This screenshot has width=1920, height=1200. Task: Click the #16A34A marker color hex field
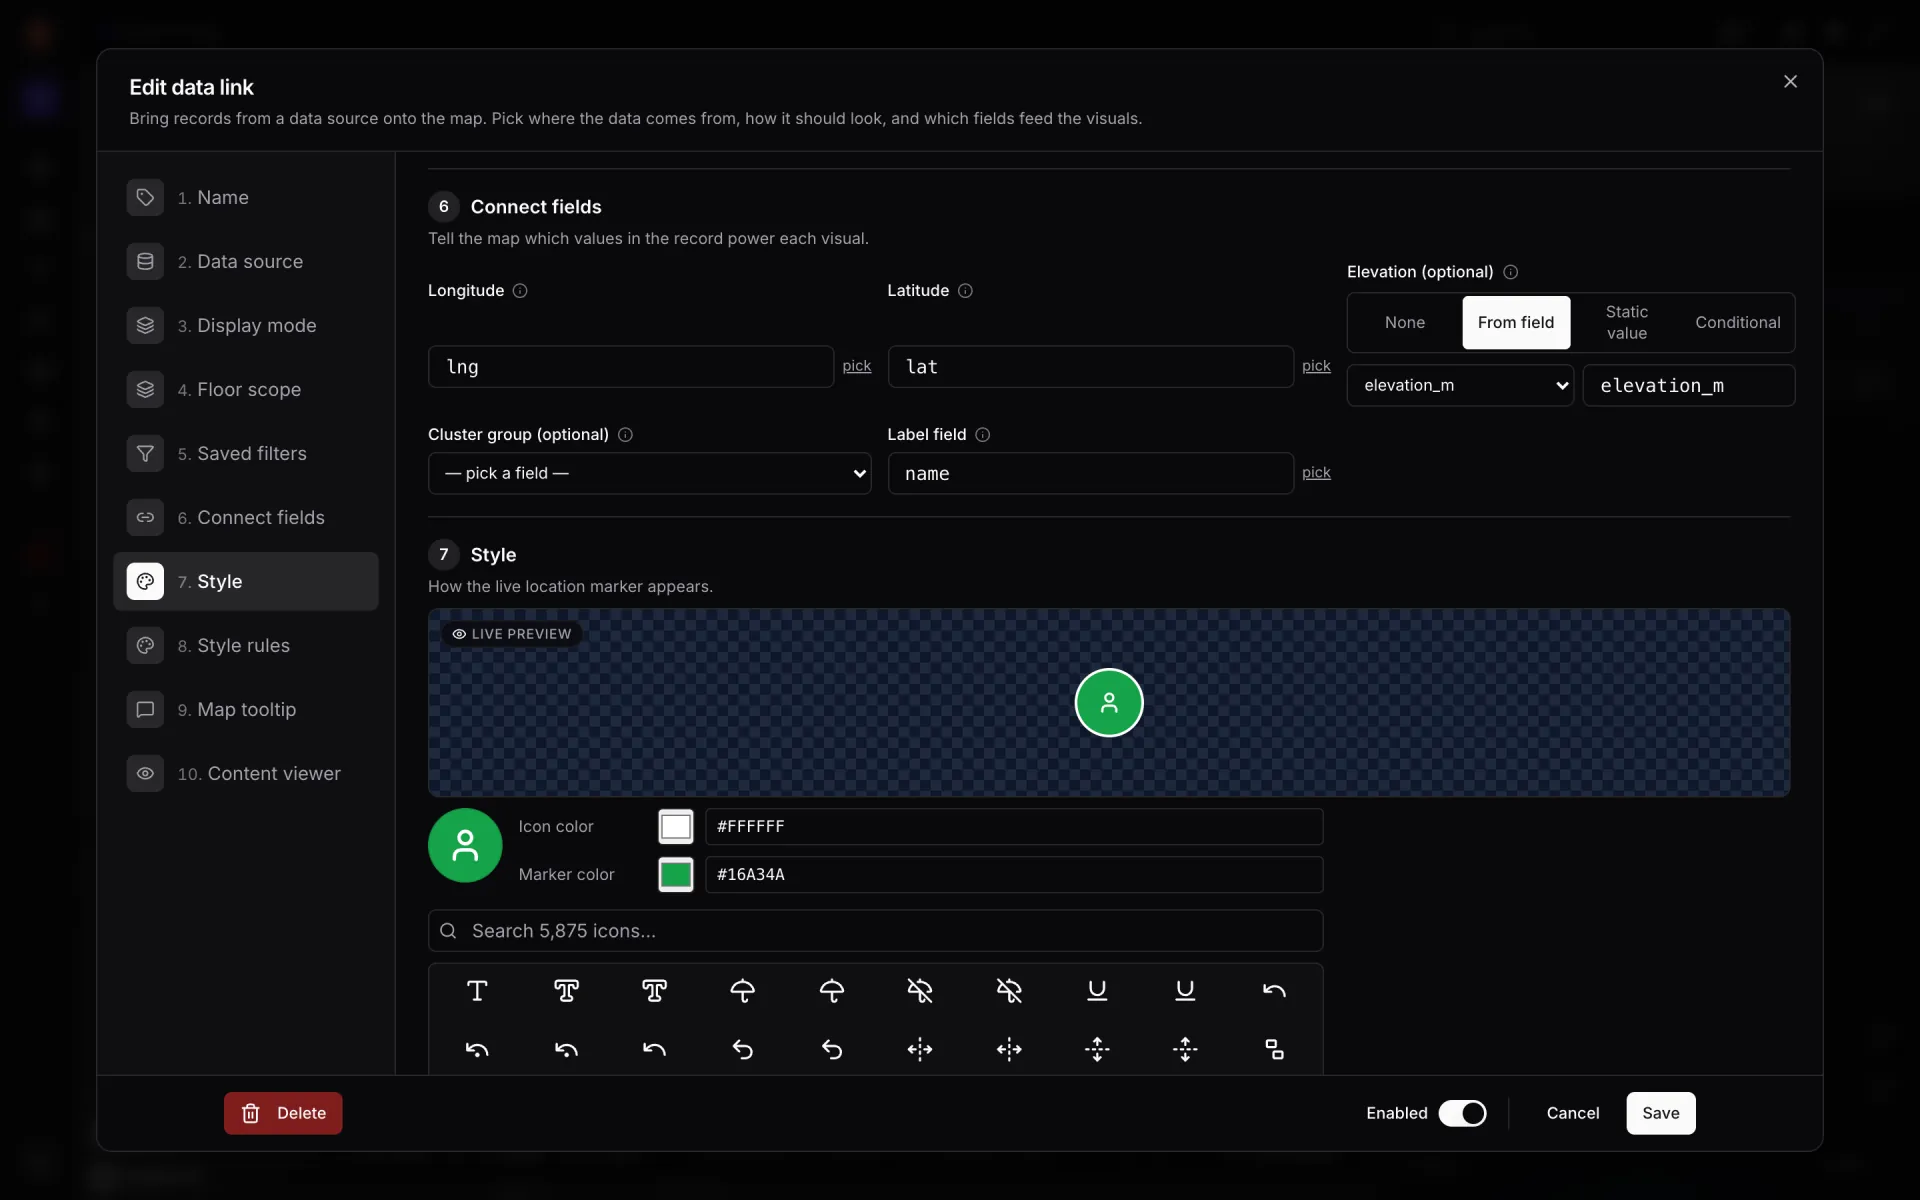(1014, 875)
